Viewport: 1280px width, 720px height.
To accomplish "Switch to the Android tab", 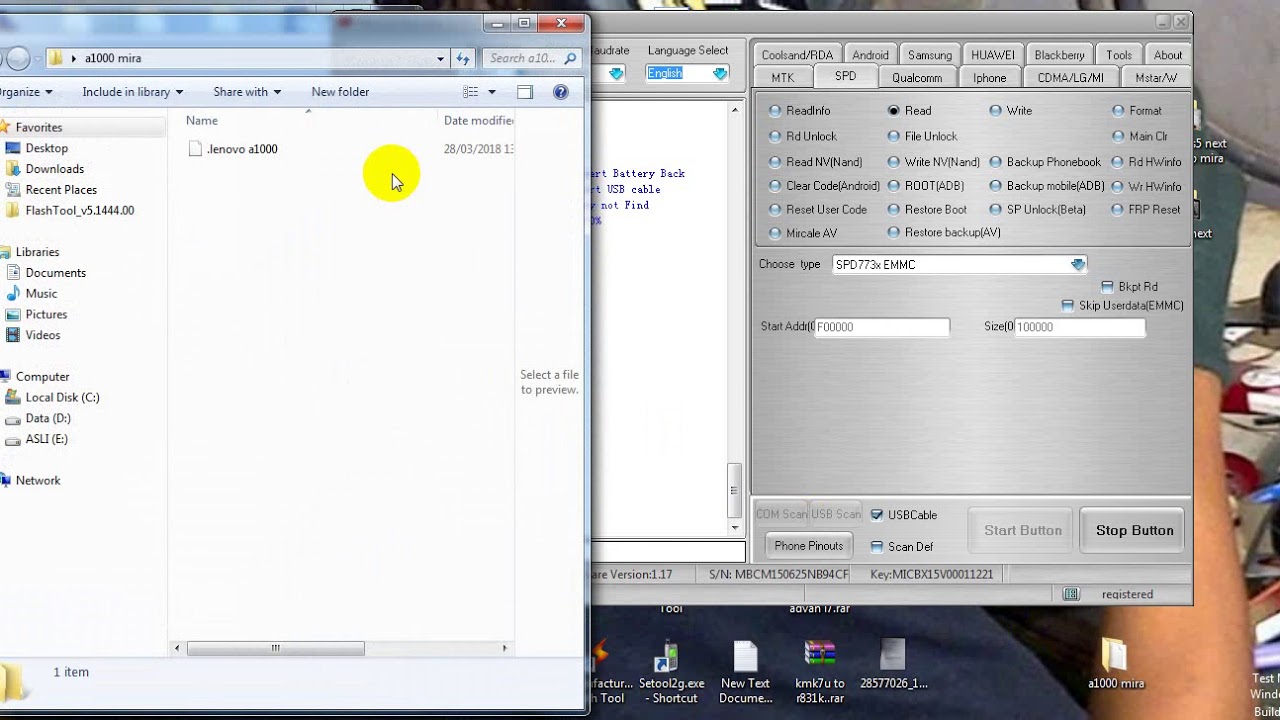I will point(870,55).
